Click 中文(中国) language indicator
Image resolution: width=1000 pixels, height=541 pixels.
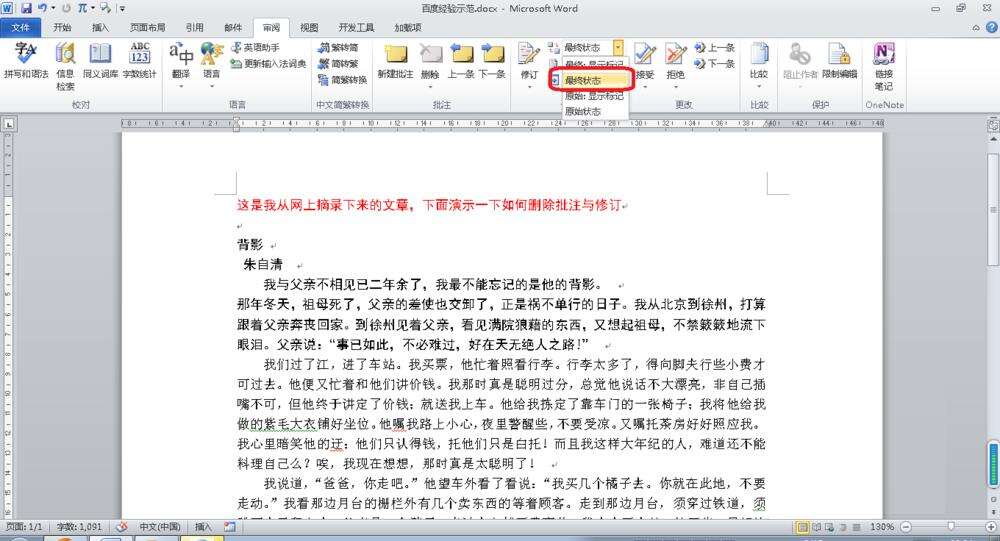coord(159,527)
